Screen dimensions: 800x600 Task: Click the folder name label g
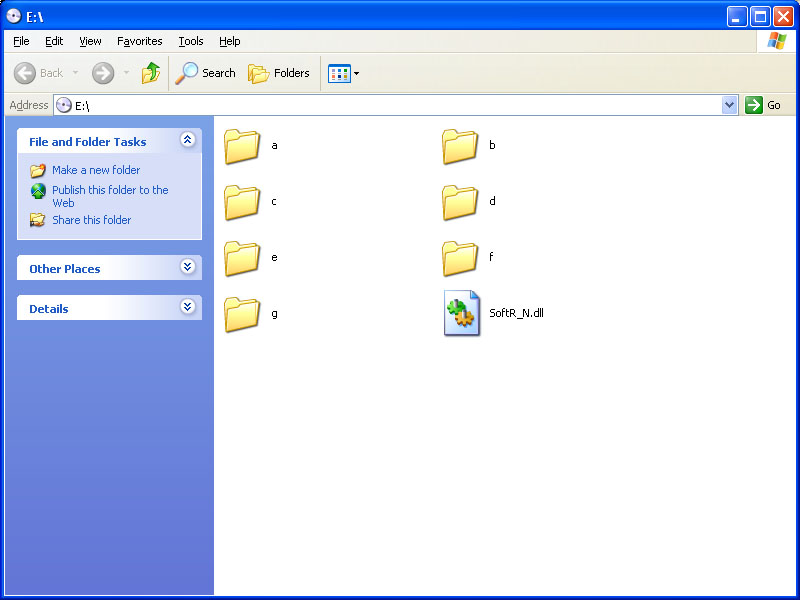pos(274,314)
